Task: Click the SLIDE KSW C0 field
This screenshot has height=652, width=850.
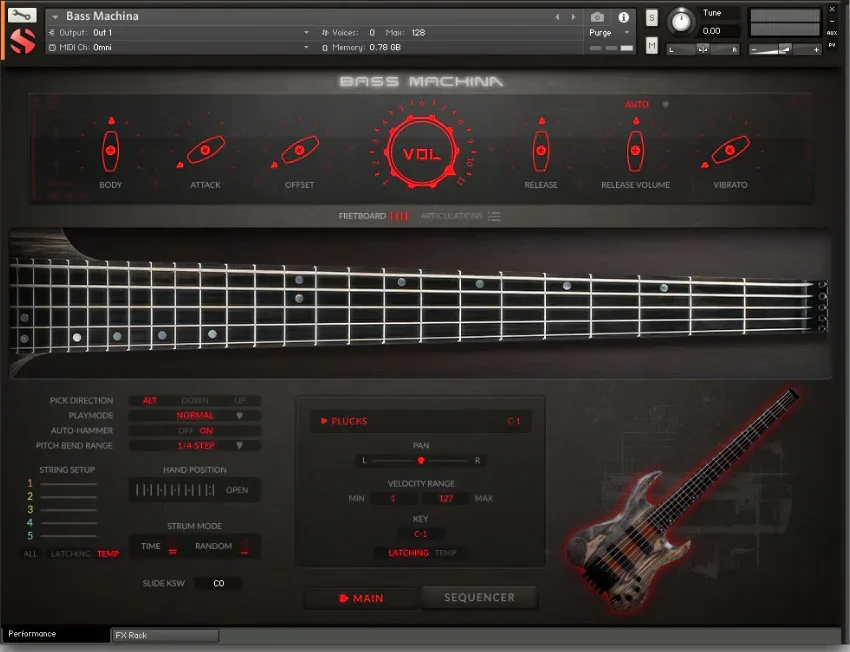Action: click(x=217, y=583)
